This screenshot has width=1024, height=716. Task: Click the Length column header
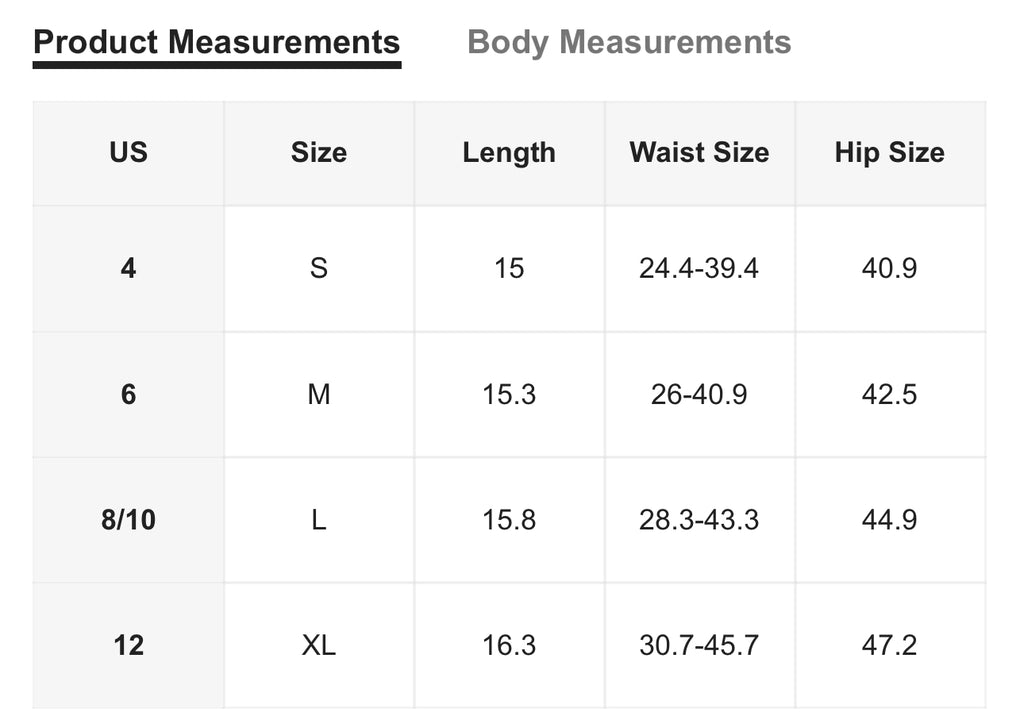[509, 153]
